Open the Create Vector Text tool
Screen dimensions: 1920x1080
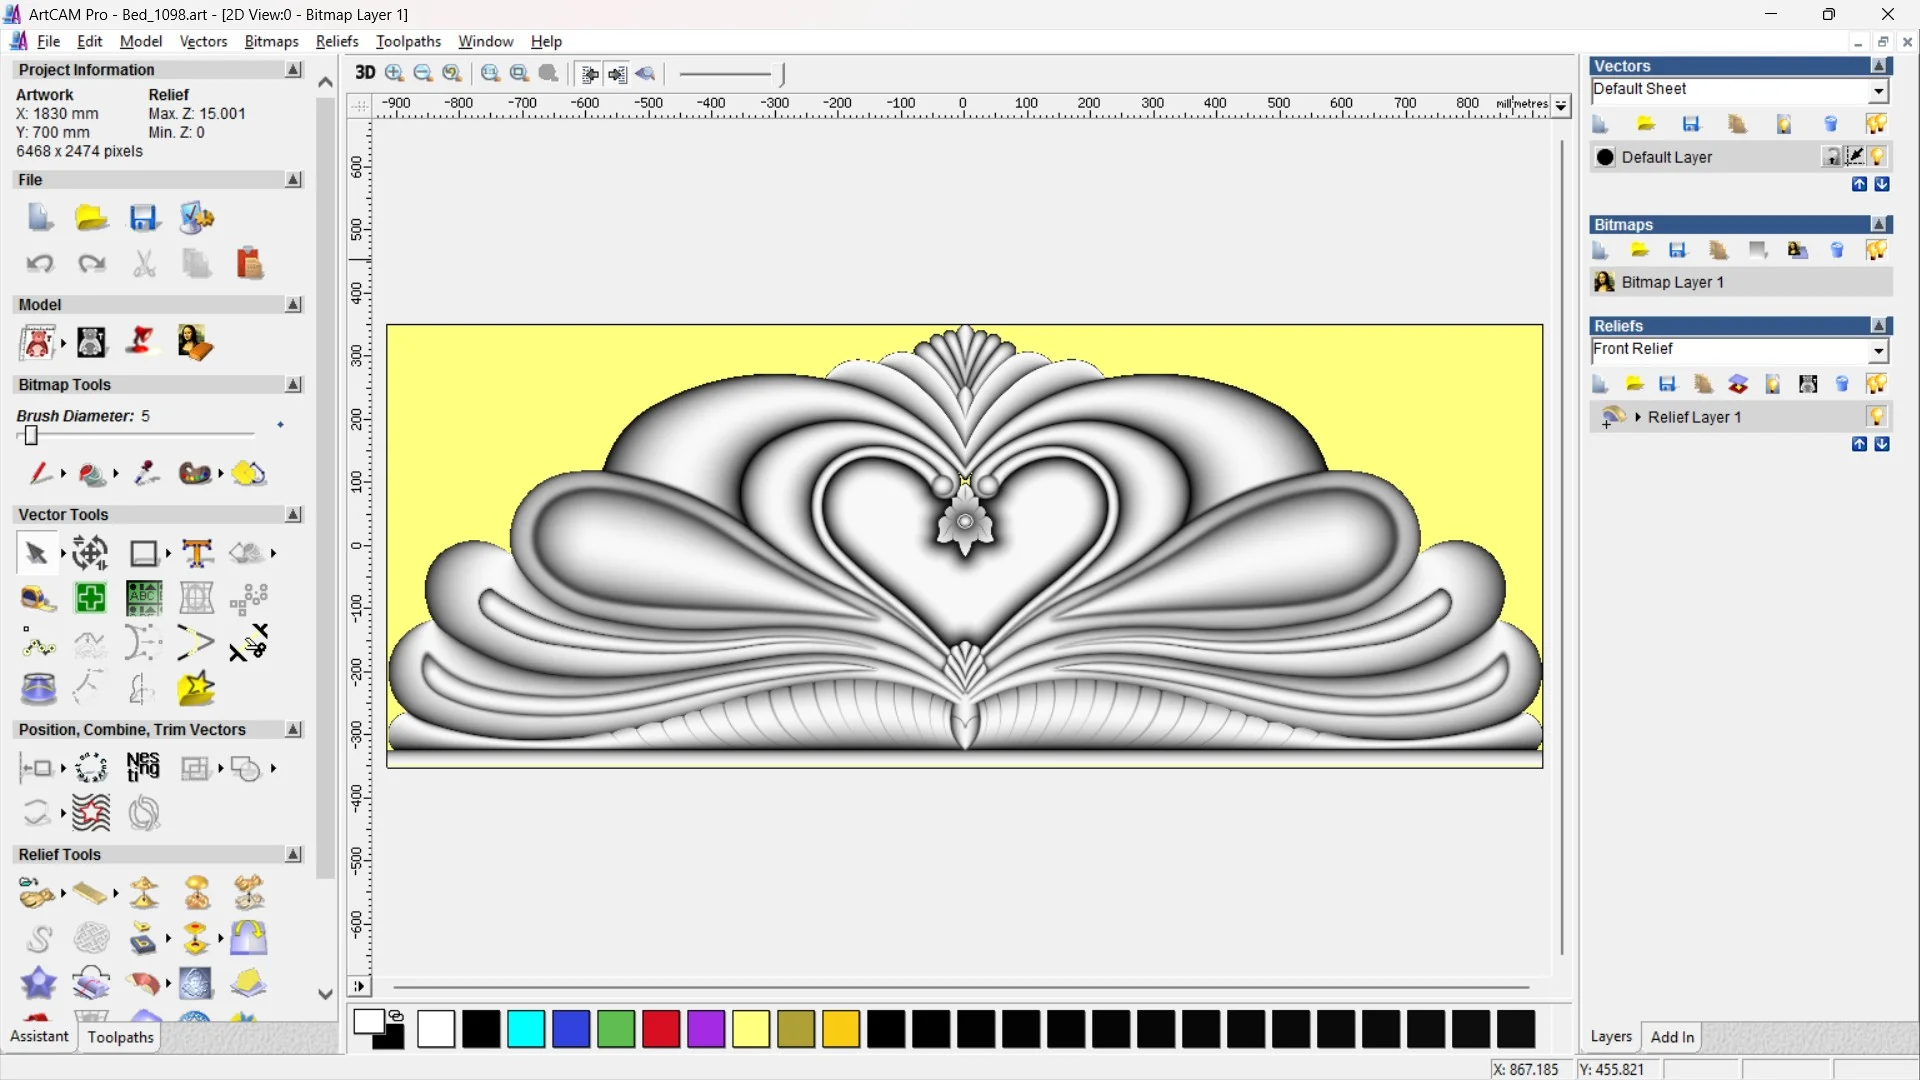pos(197,553)
